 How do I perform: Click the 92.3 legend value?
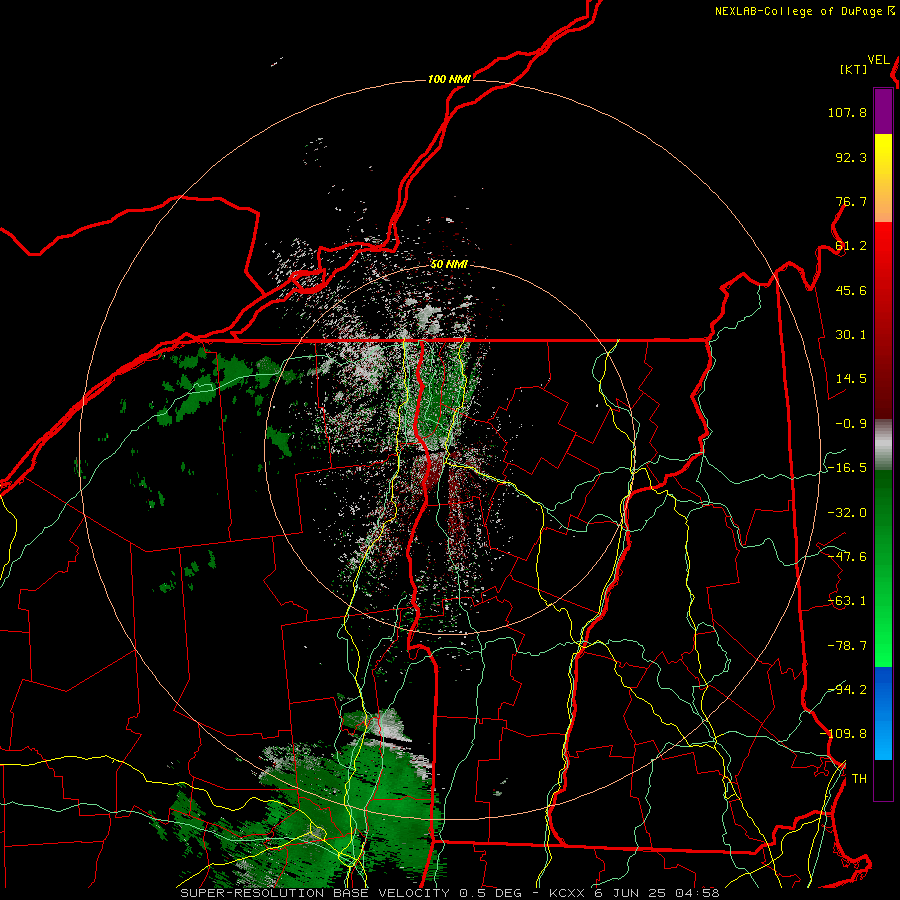point(851,157)
